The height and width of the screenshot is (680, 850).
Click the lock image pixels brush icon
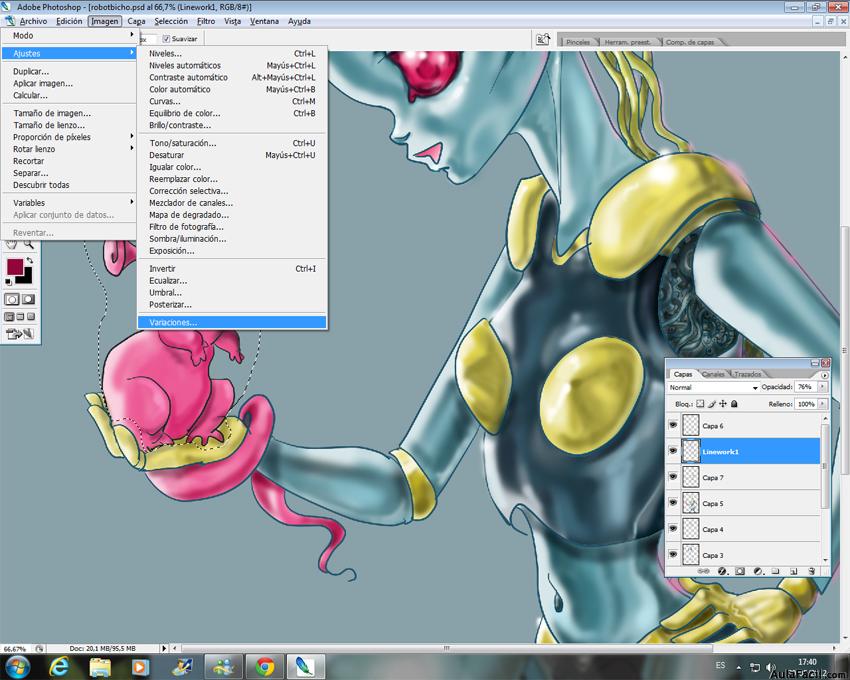click(712, 404)
